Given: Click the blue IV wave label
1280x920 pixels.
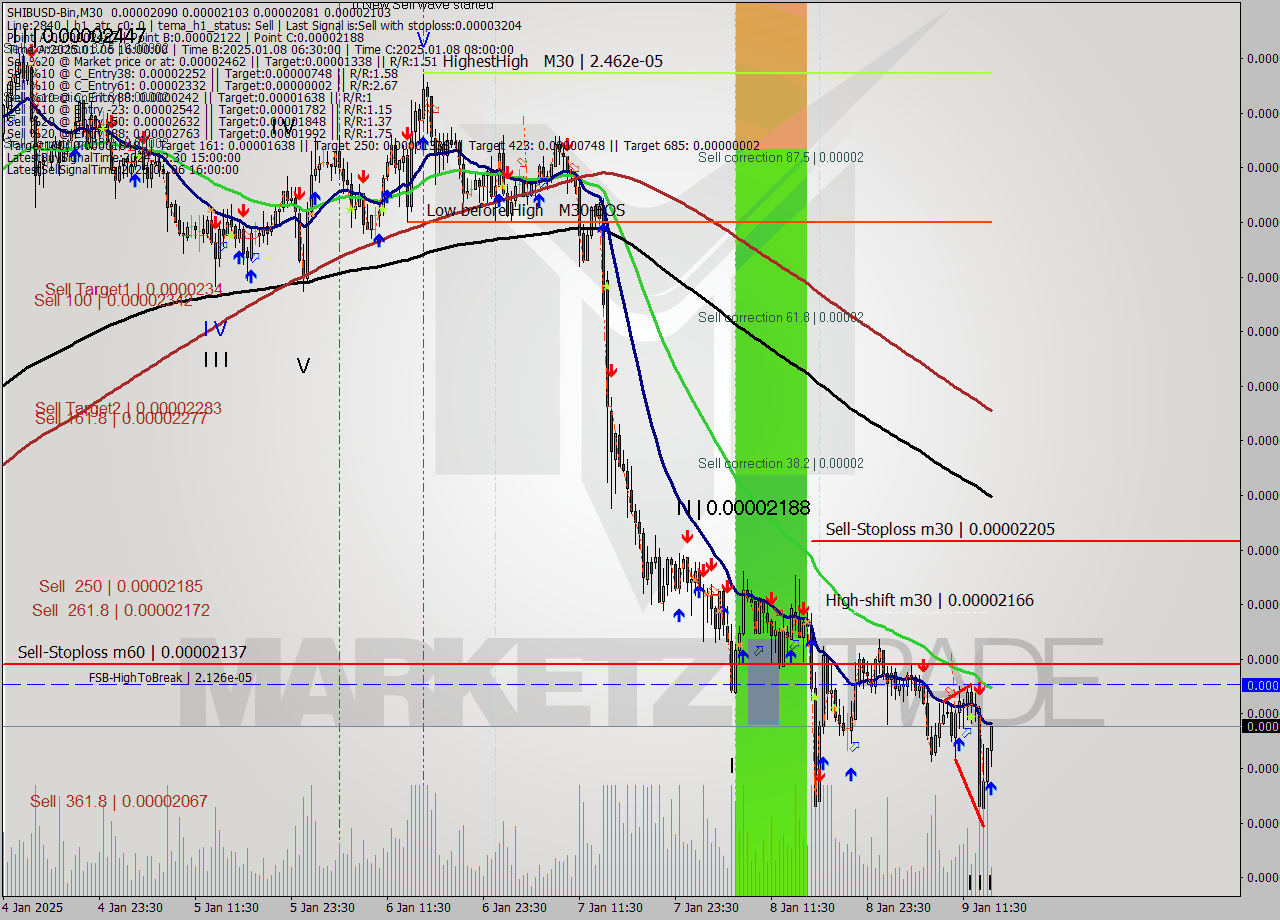Looking at the screenshot, I should click(x=215, y=327).
